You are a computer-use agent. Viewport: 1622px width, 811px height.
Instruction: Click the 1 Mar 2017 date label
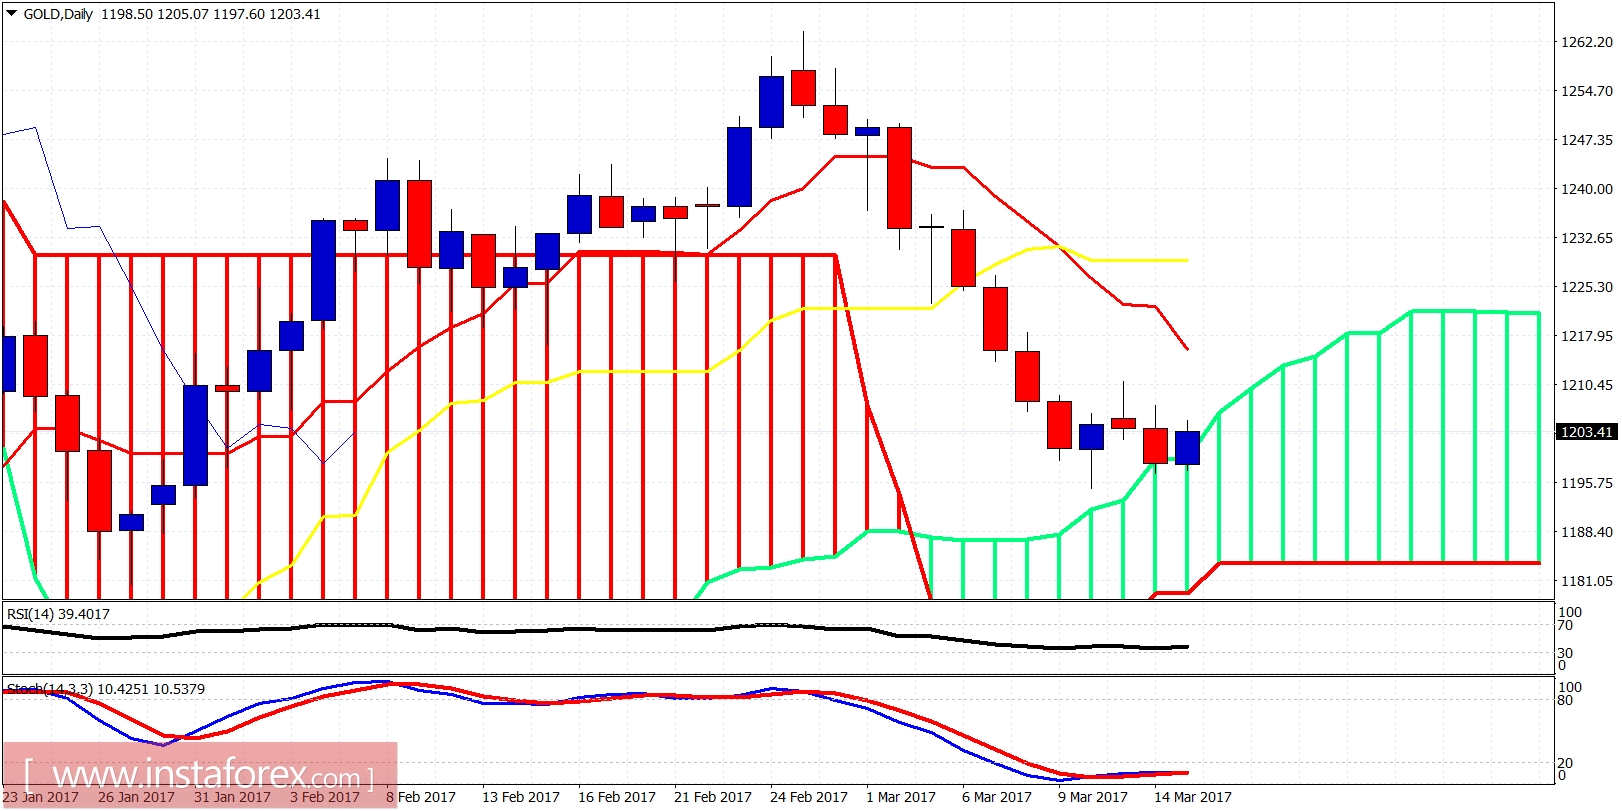901,797
